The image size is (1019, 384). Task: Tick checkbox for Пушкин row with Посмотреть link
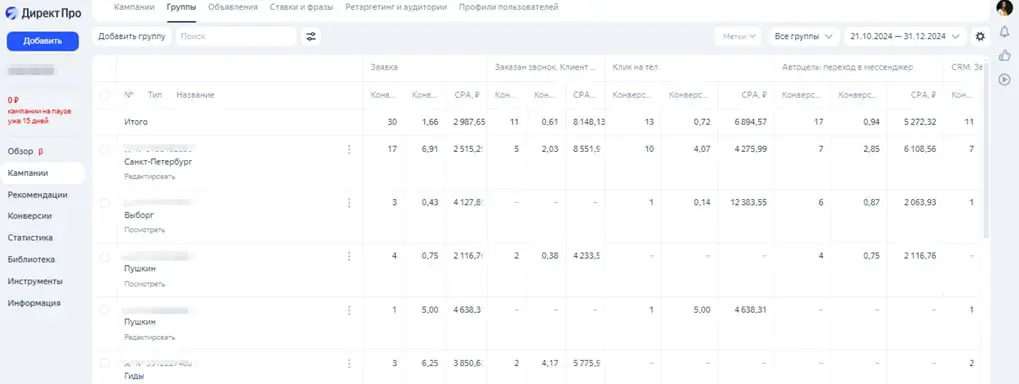105,257
